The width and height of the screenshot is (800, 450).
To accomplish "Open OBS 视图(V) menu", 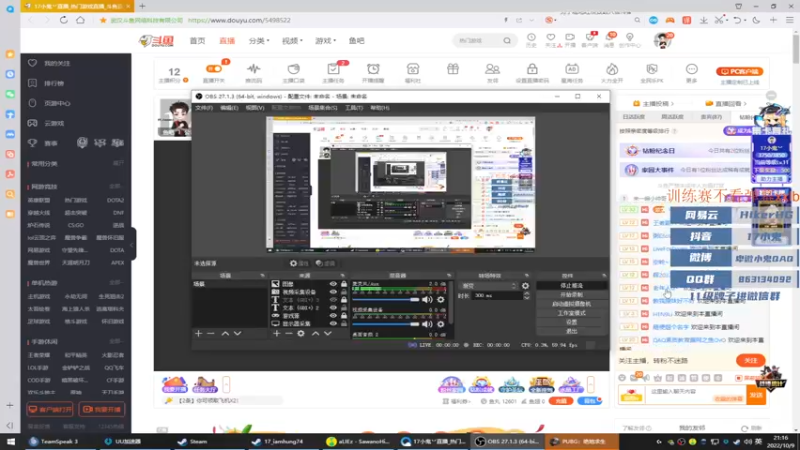I will (255, 108).
